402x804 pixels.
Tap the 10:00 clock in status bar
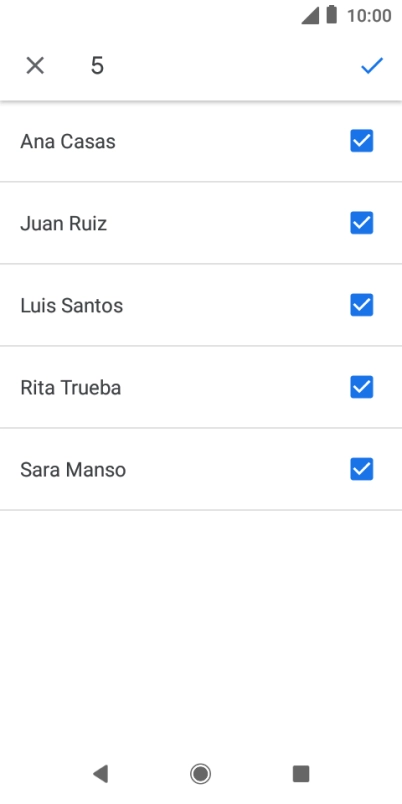coord(369,15)
